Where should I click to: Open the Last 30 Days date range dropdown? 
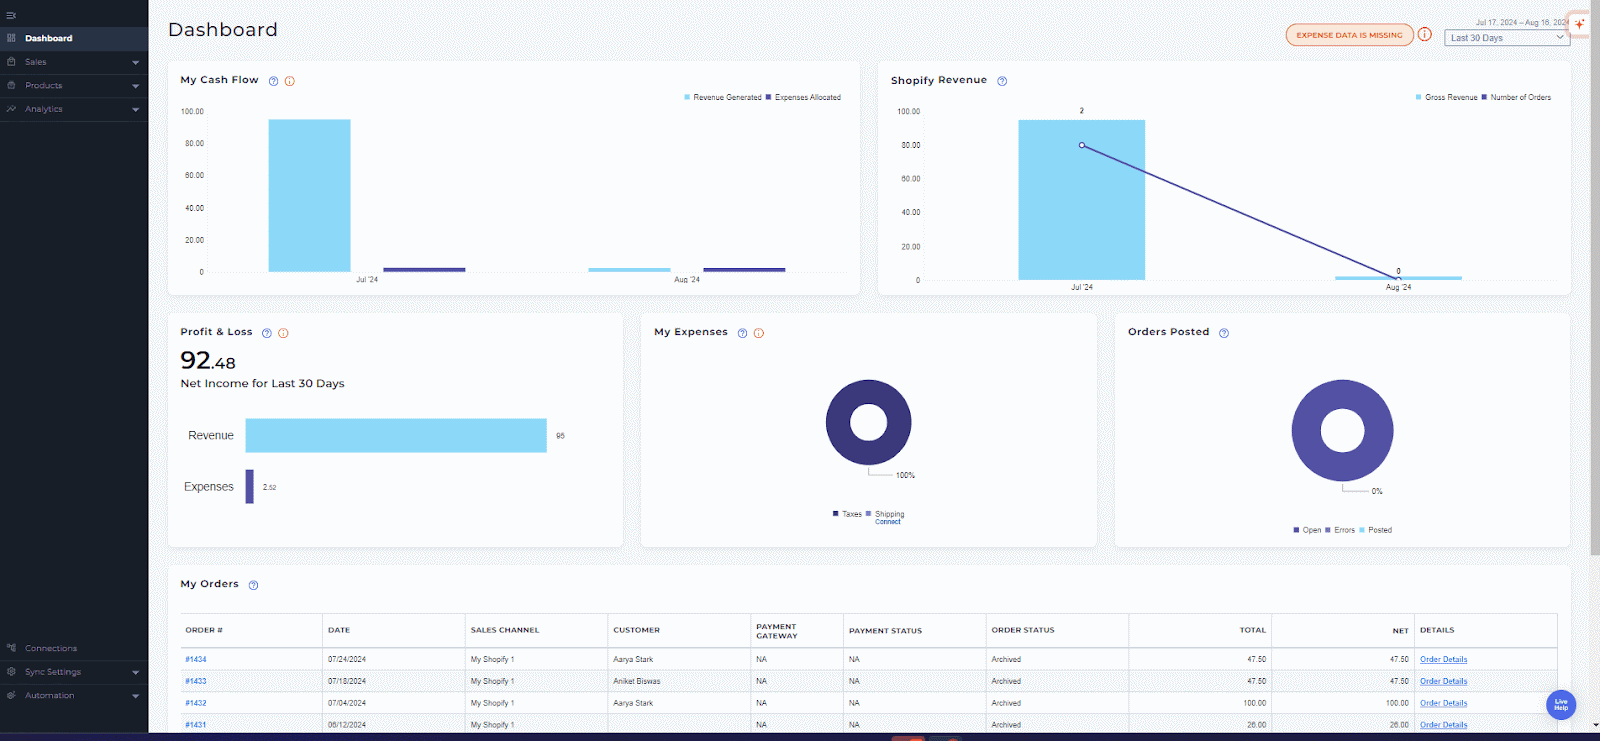tap(1507, 38)
